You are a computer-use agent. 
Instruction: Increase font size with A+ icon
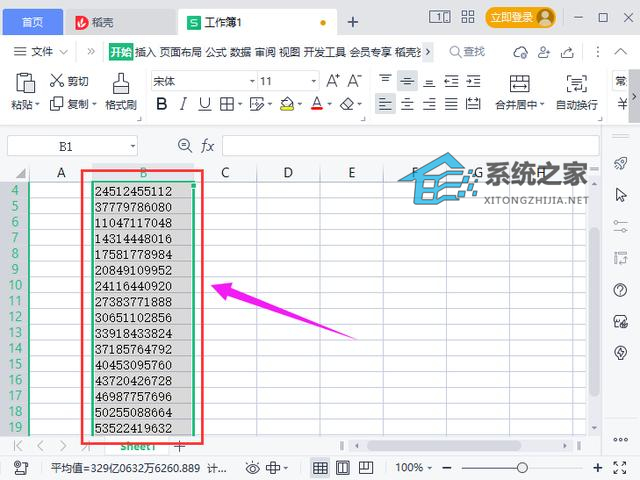[x=333, y=81]
